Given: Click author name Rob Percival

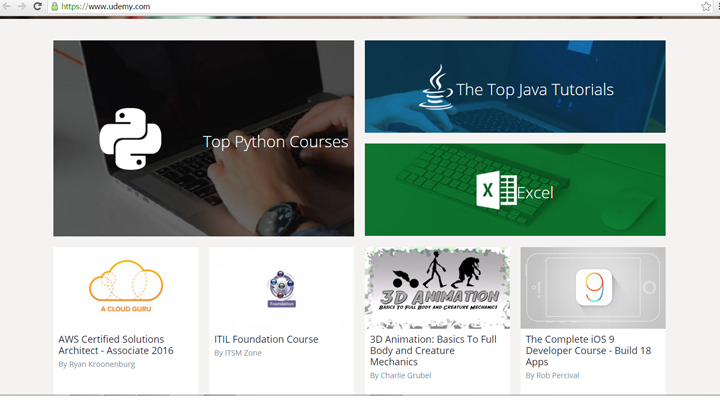Looking at the screenshot, I should point(557,375).
